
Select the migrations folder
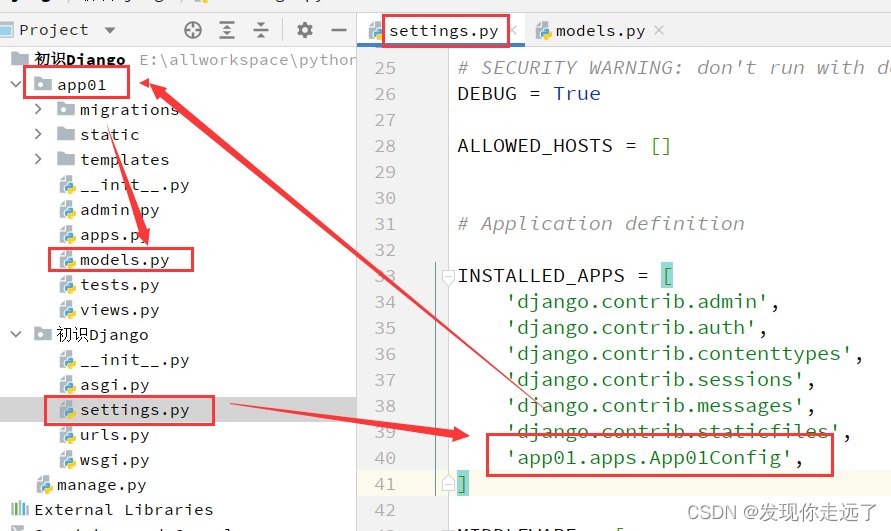coord(130,110)
